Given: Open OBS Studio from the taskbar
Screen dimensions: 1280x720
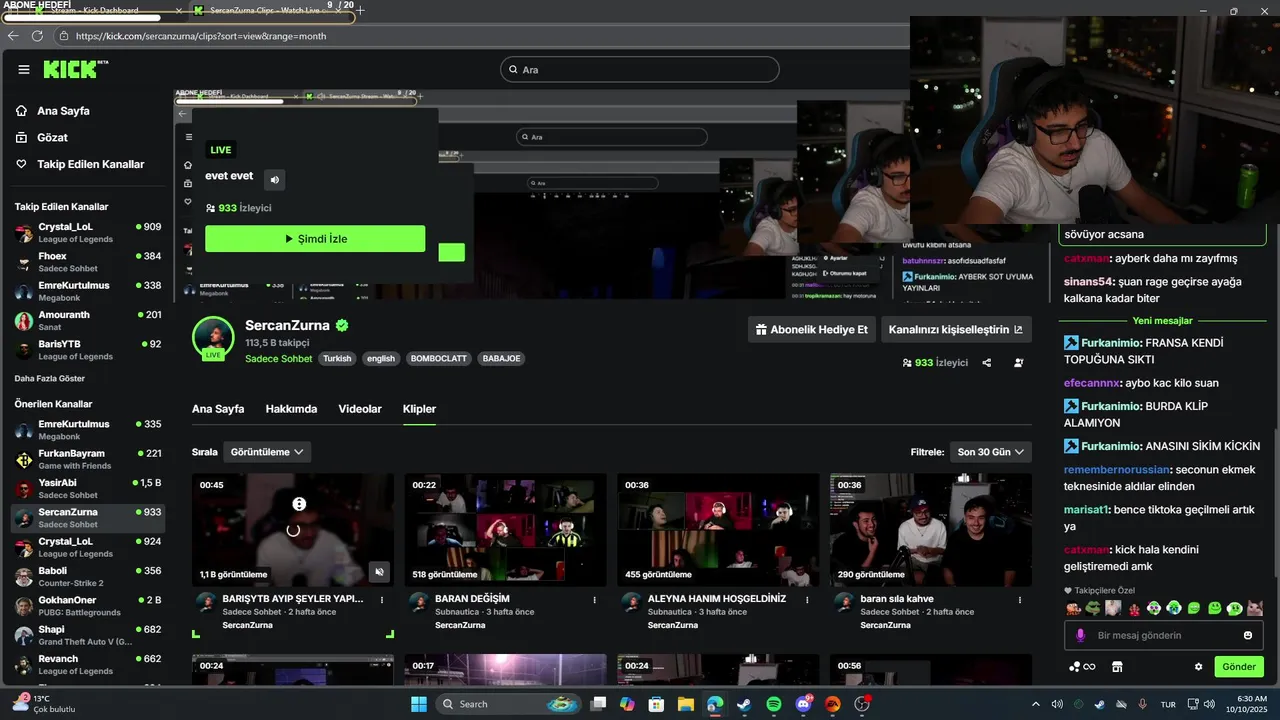Looking at the screenshot, I should (x=862, y=704).
